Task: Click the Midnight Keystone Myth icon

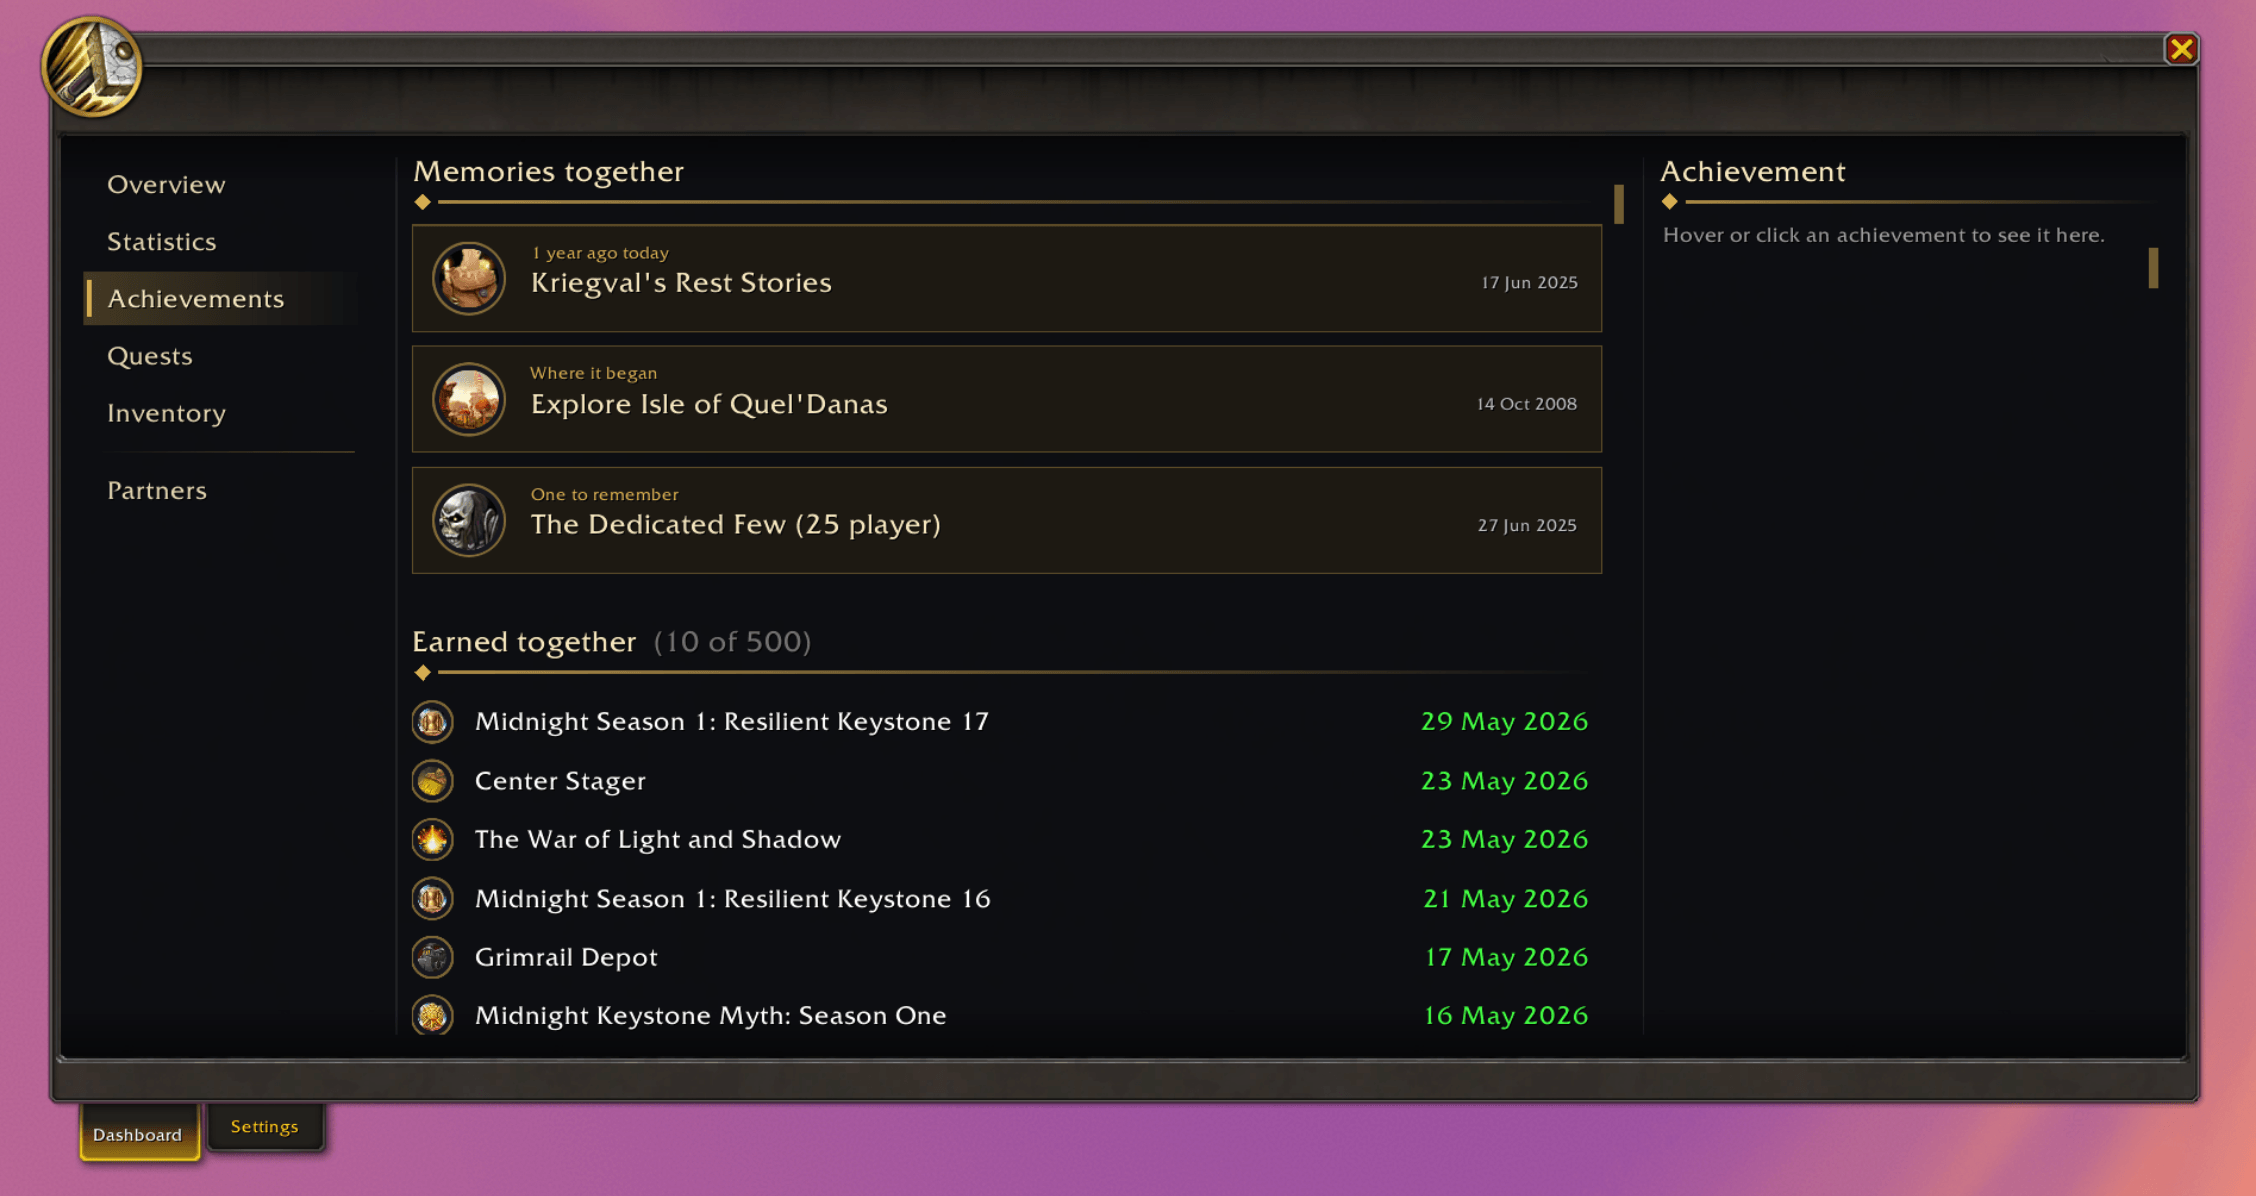Action: pos(432,1015)
